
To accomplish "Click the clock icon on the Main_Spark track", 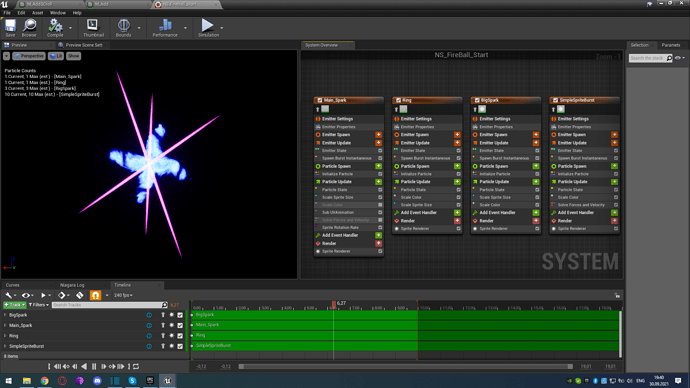I will pyautogui.click(x=149, y=326).
